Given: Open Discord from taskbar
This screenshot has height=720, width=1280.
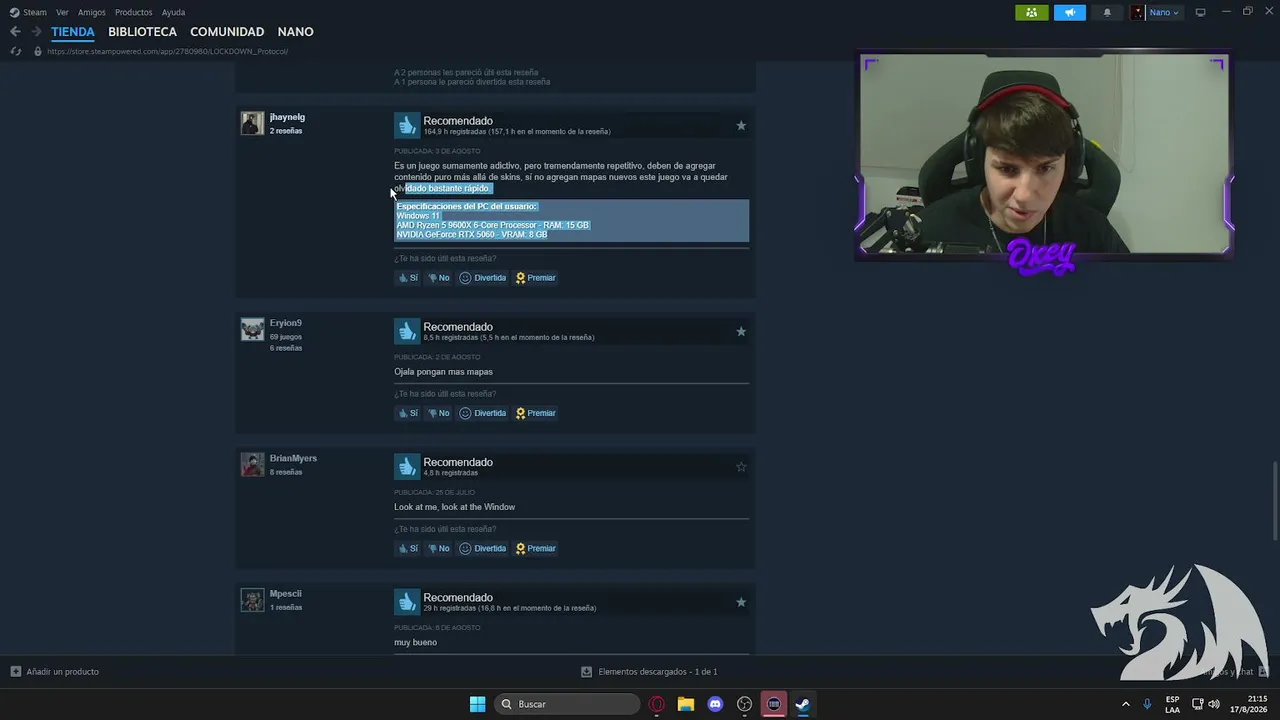Looking at the screenshot, I should [715, 704].
